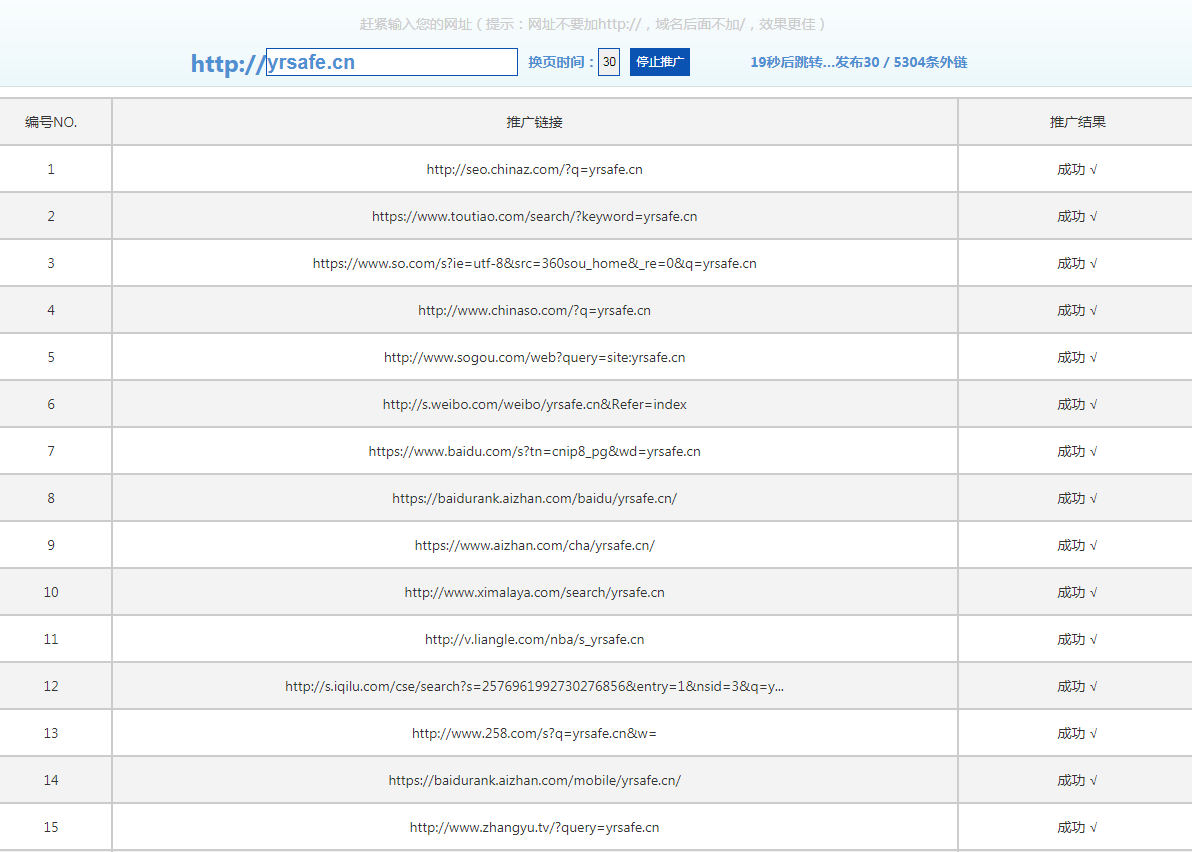Open the zhangyu.tv query link
Viewport: 1192px width, 852px height.
coord(534,827)
